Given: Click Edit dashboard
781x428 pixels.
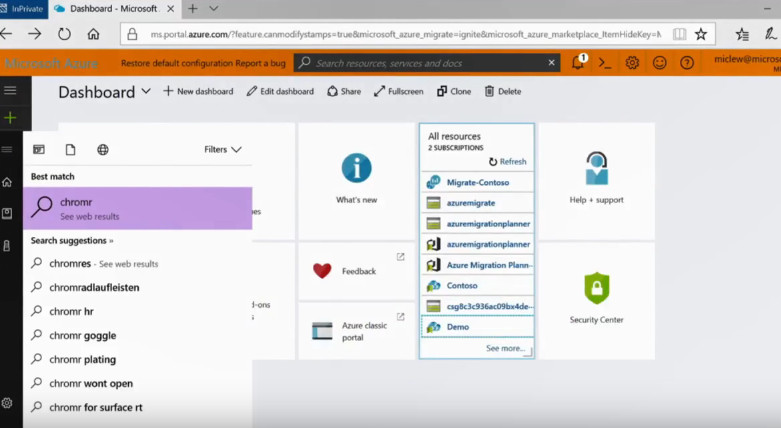Looking at the screenshot, I should 280,91.
